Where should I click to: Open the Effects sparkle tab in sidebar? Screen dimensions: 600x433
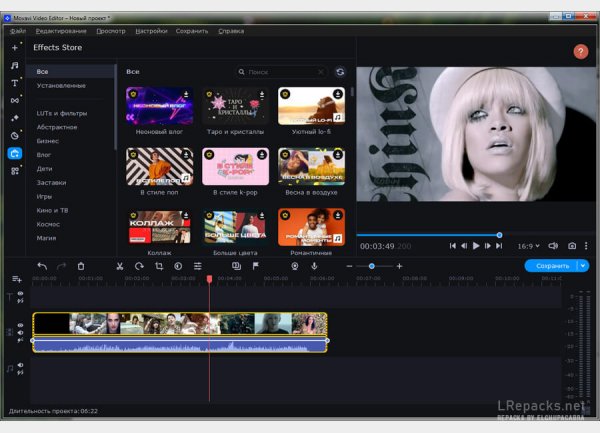(15, 118)
